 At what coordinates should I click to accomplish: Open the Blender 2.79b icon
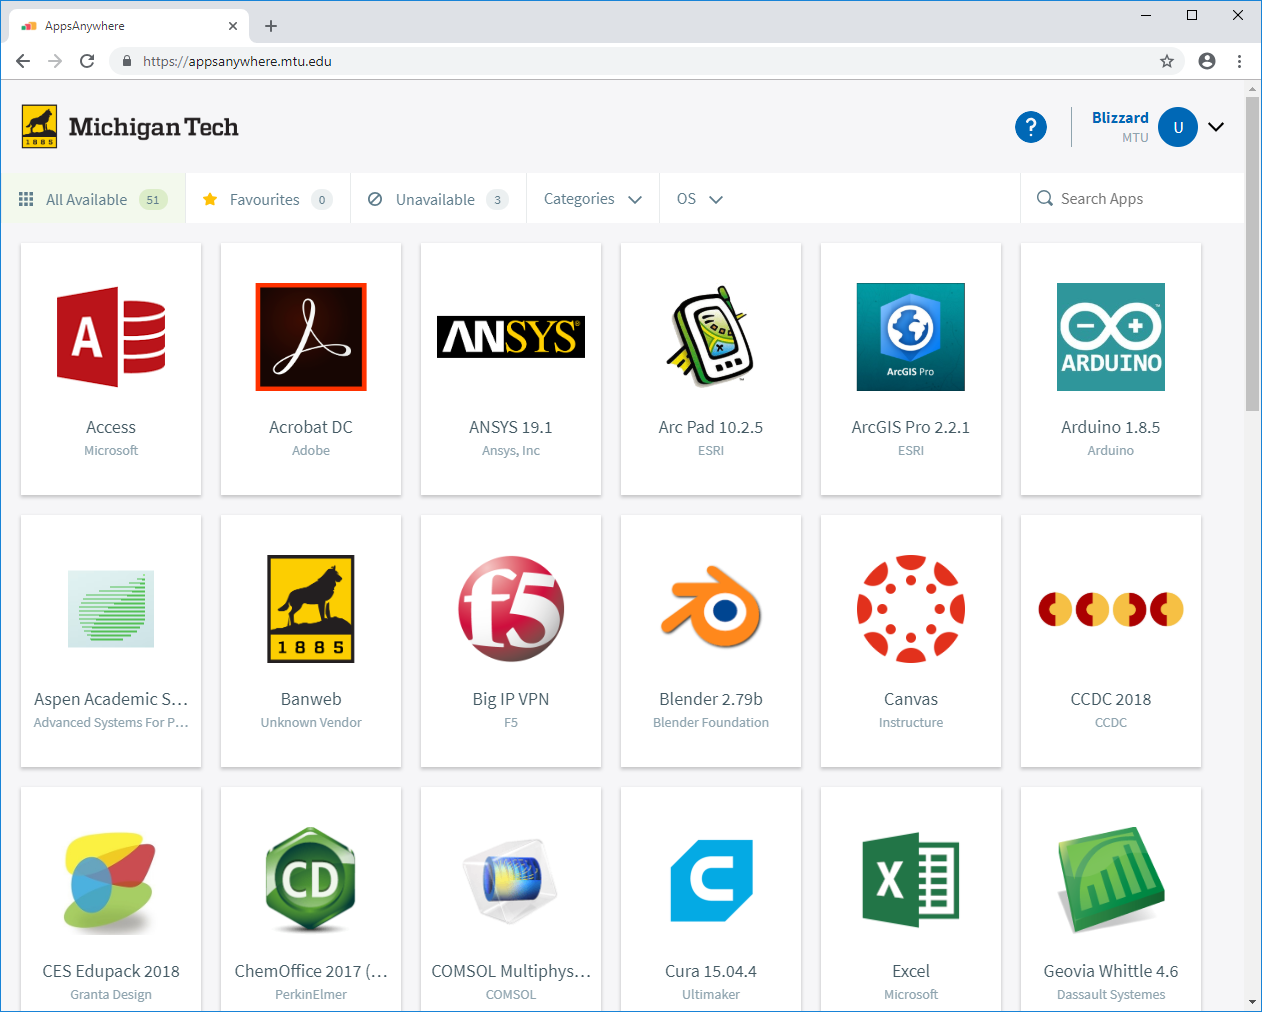(x=711, y=607)
